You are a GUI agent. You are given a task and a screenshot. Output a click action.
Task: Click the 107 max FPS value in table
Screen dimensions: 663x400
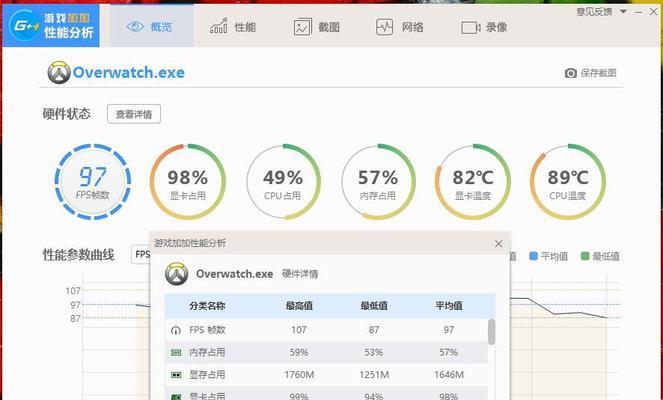(299, 330)
